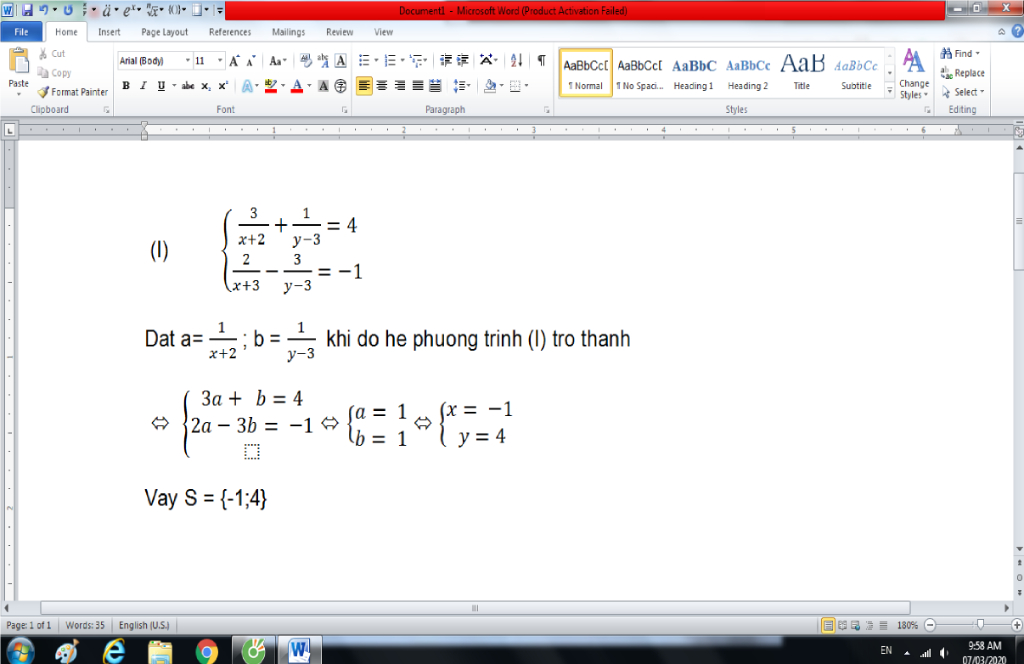Click the horizontal scrollbar at bottom
Viewport: 1024px width, 664px height.
pyautogui.click(x=475, y=608)
